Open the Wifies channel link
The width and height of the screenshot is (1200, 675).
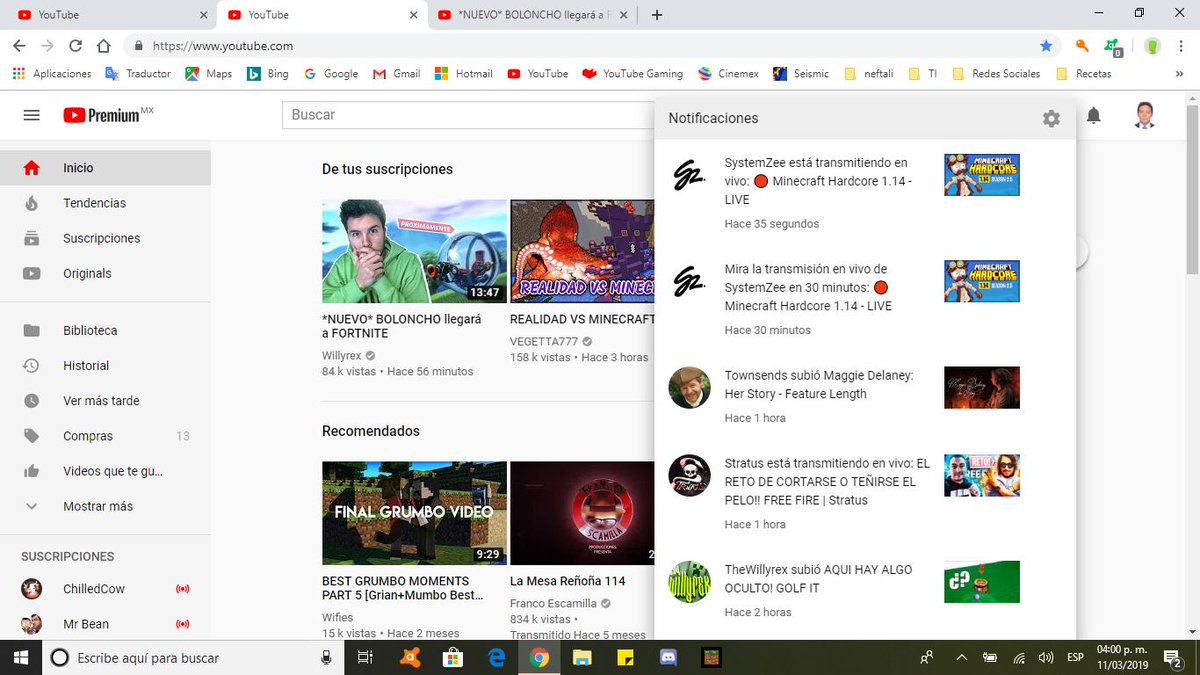337,617
